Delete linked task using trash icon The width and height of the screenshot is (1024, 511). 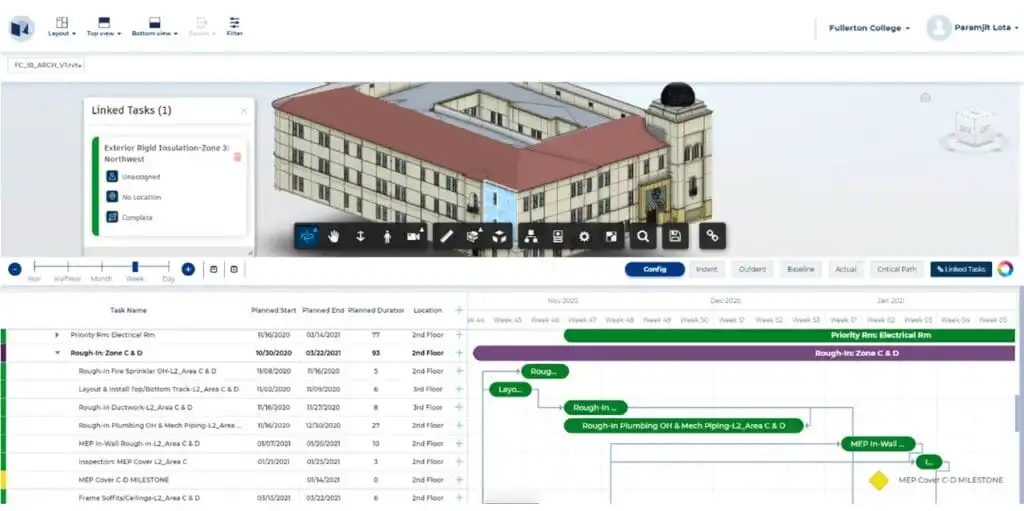tap(237, 157)
